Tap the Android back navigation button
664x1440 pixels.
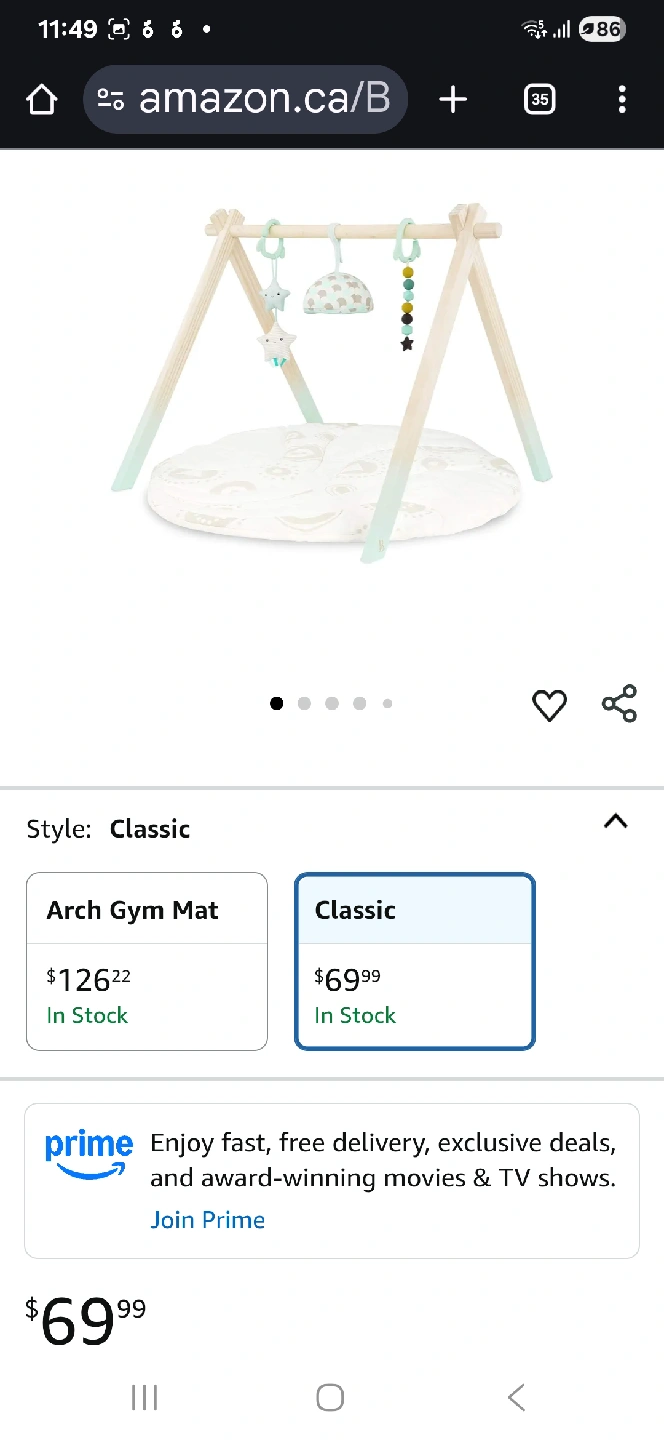pyautogui.click(x=516, y=1397)
